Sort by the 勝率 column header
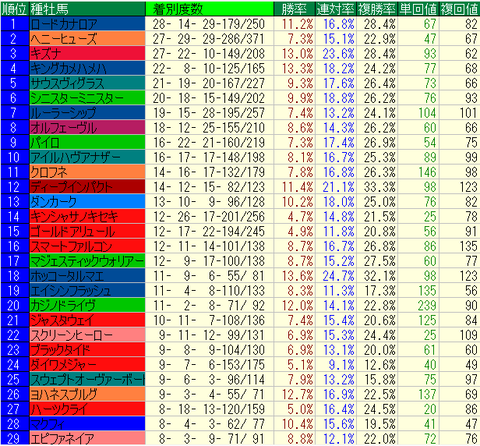Viewport: 480px width, 446px height. pos(294,9)
